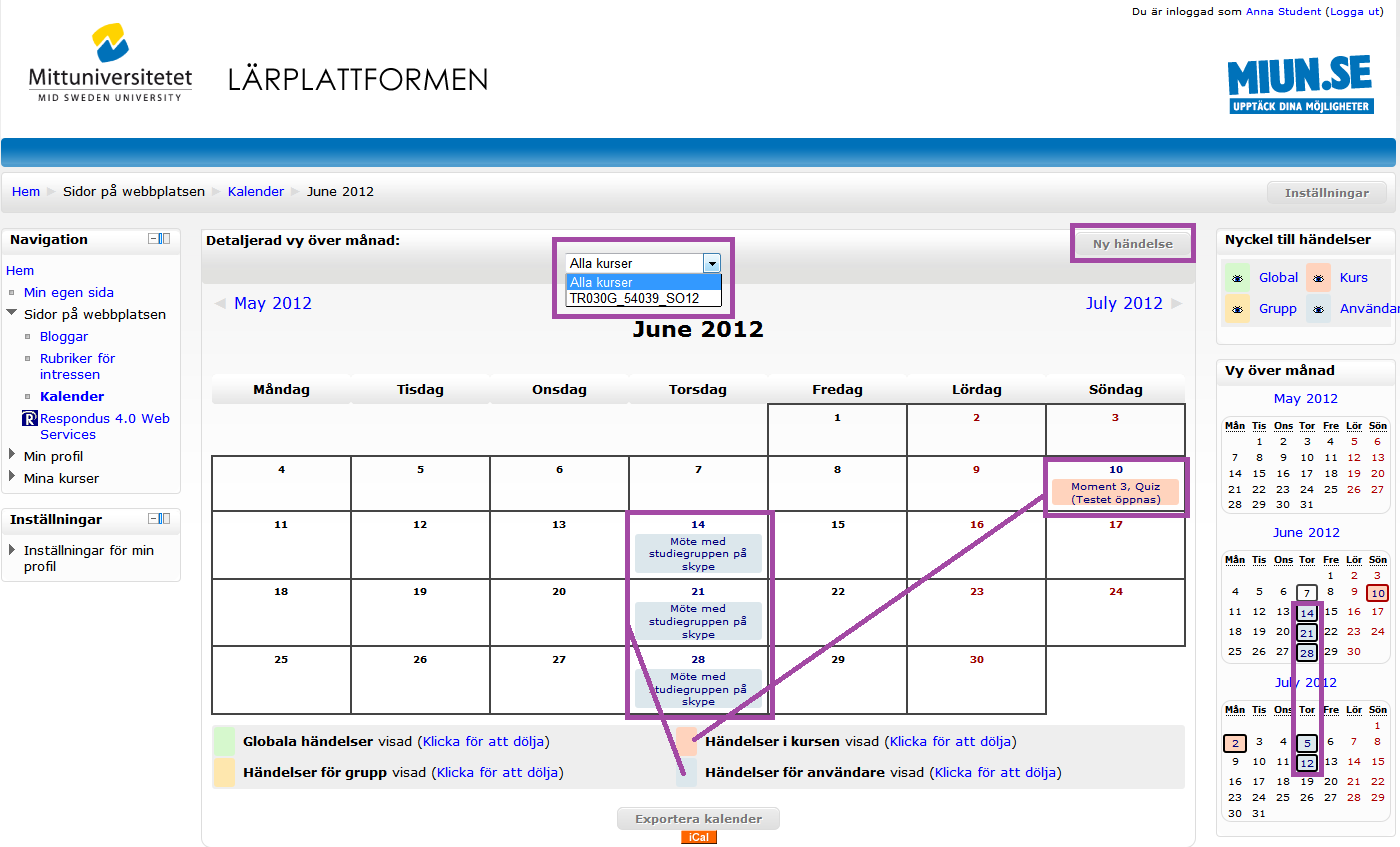1400x847 pixels.
Task: Click the right arrow after July 2012
Action: point(1177,303)
